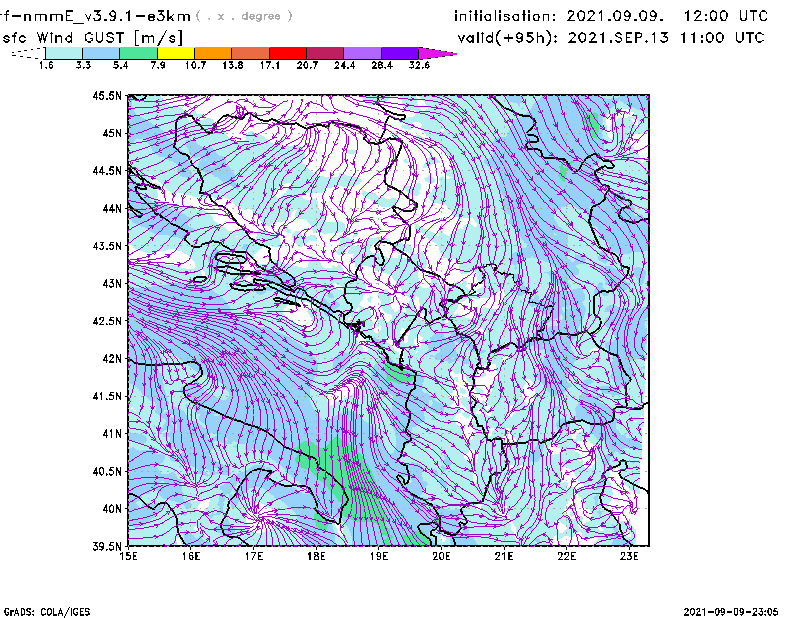Viewport: 800px width, 618px height.
Task: Click the 16E longitude label
Action: point(191,556)
